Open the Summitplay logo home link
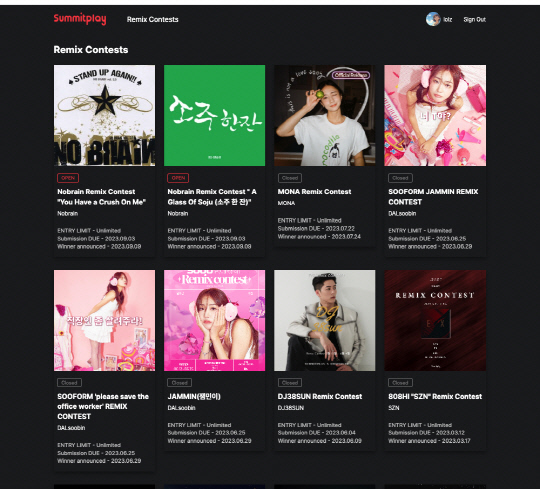 pos(80,19)
